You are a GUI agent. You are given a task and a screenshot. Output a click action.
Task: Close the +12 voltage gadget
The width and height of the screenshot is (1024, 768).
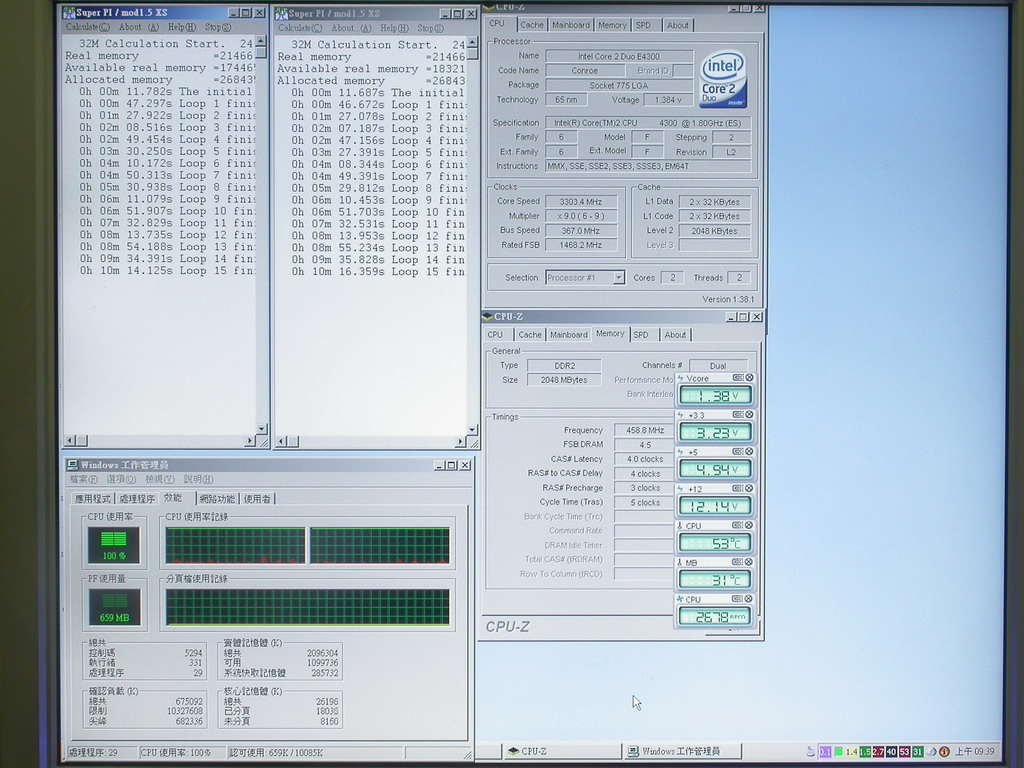tap(750, 488)
